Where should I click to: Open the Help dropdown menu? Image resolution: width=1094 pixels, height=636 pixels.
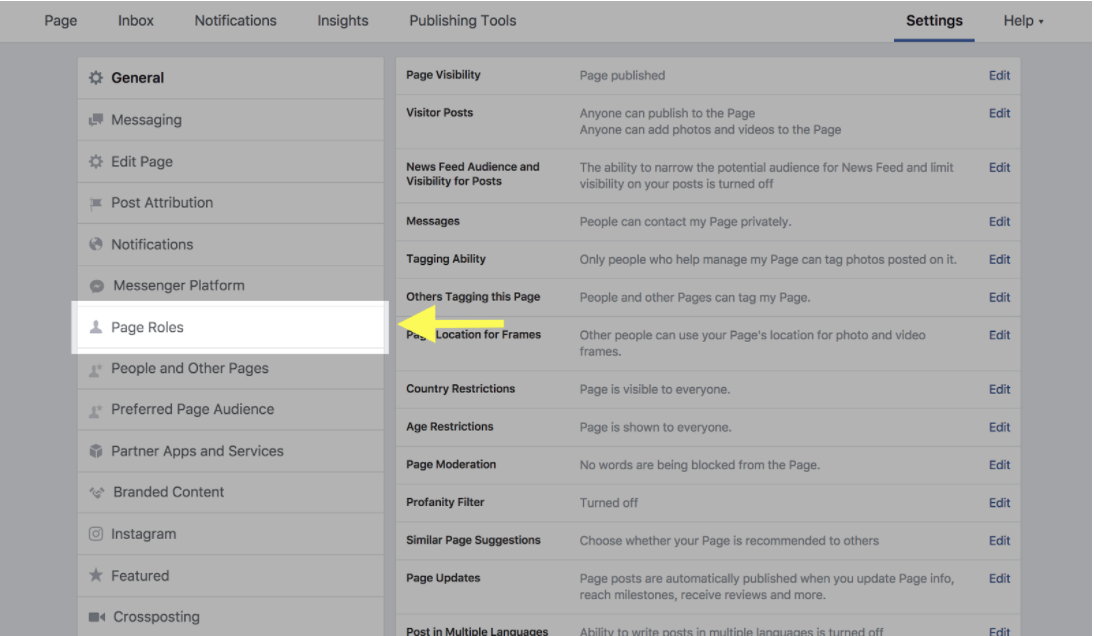[x=1023, y=21]
